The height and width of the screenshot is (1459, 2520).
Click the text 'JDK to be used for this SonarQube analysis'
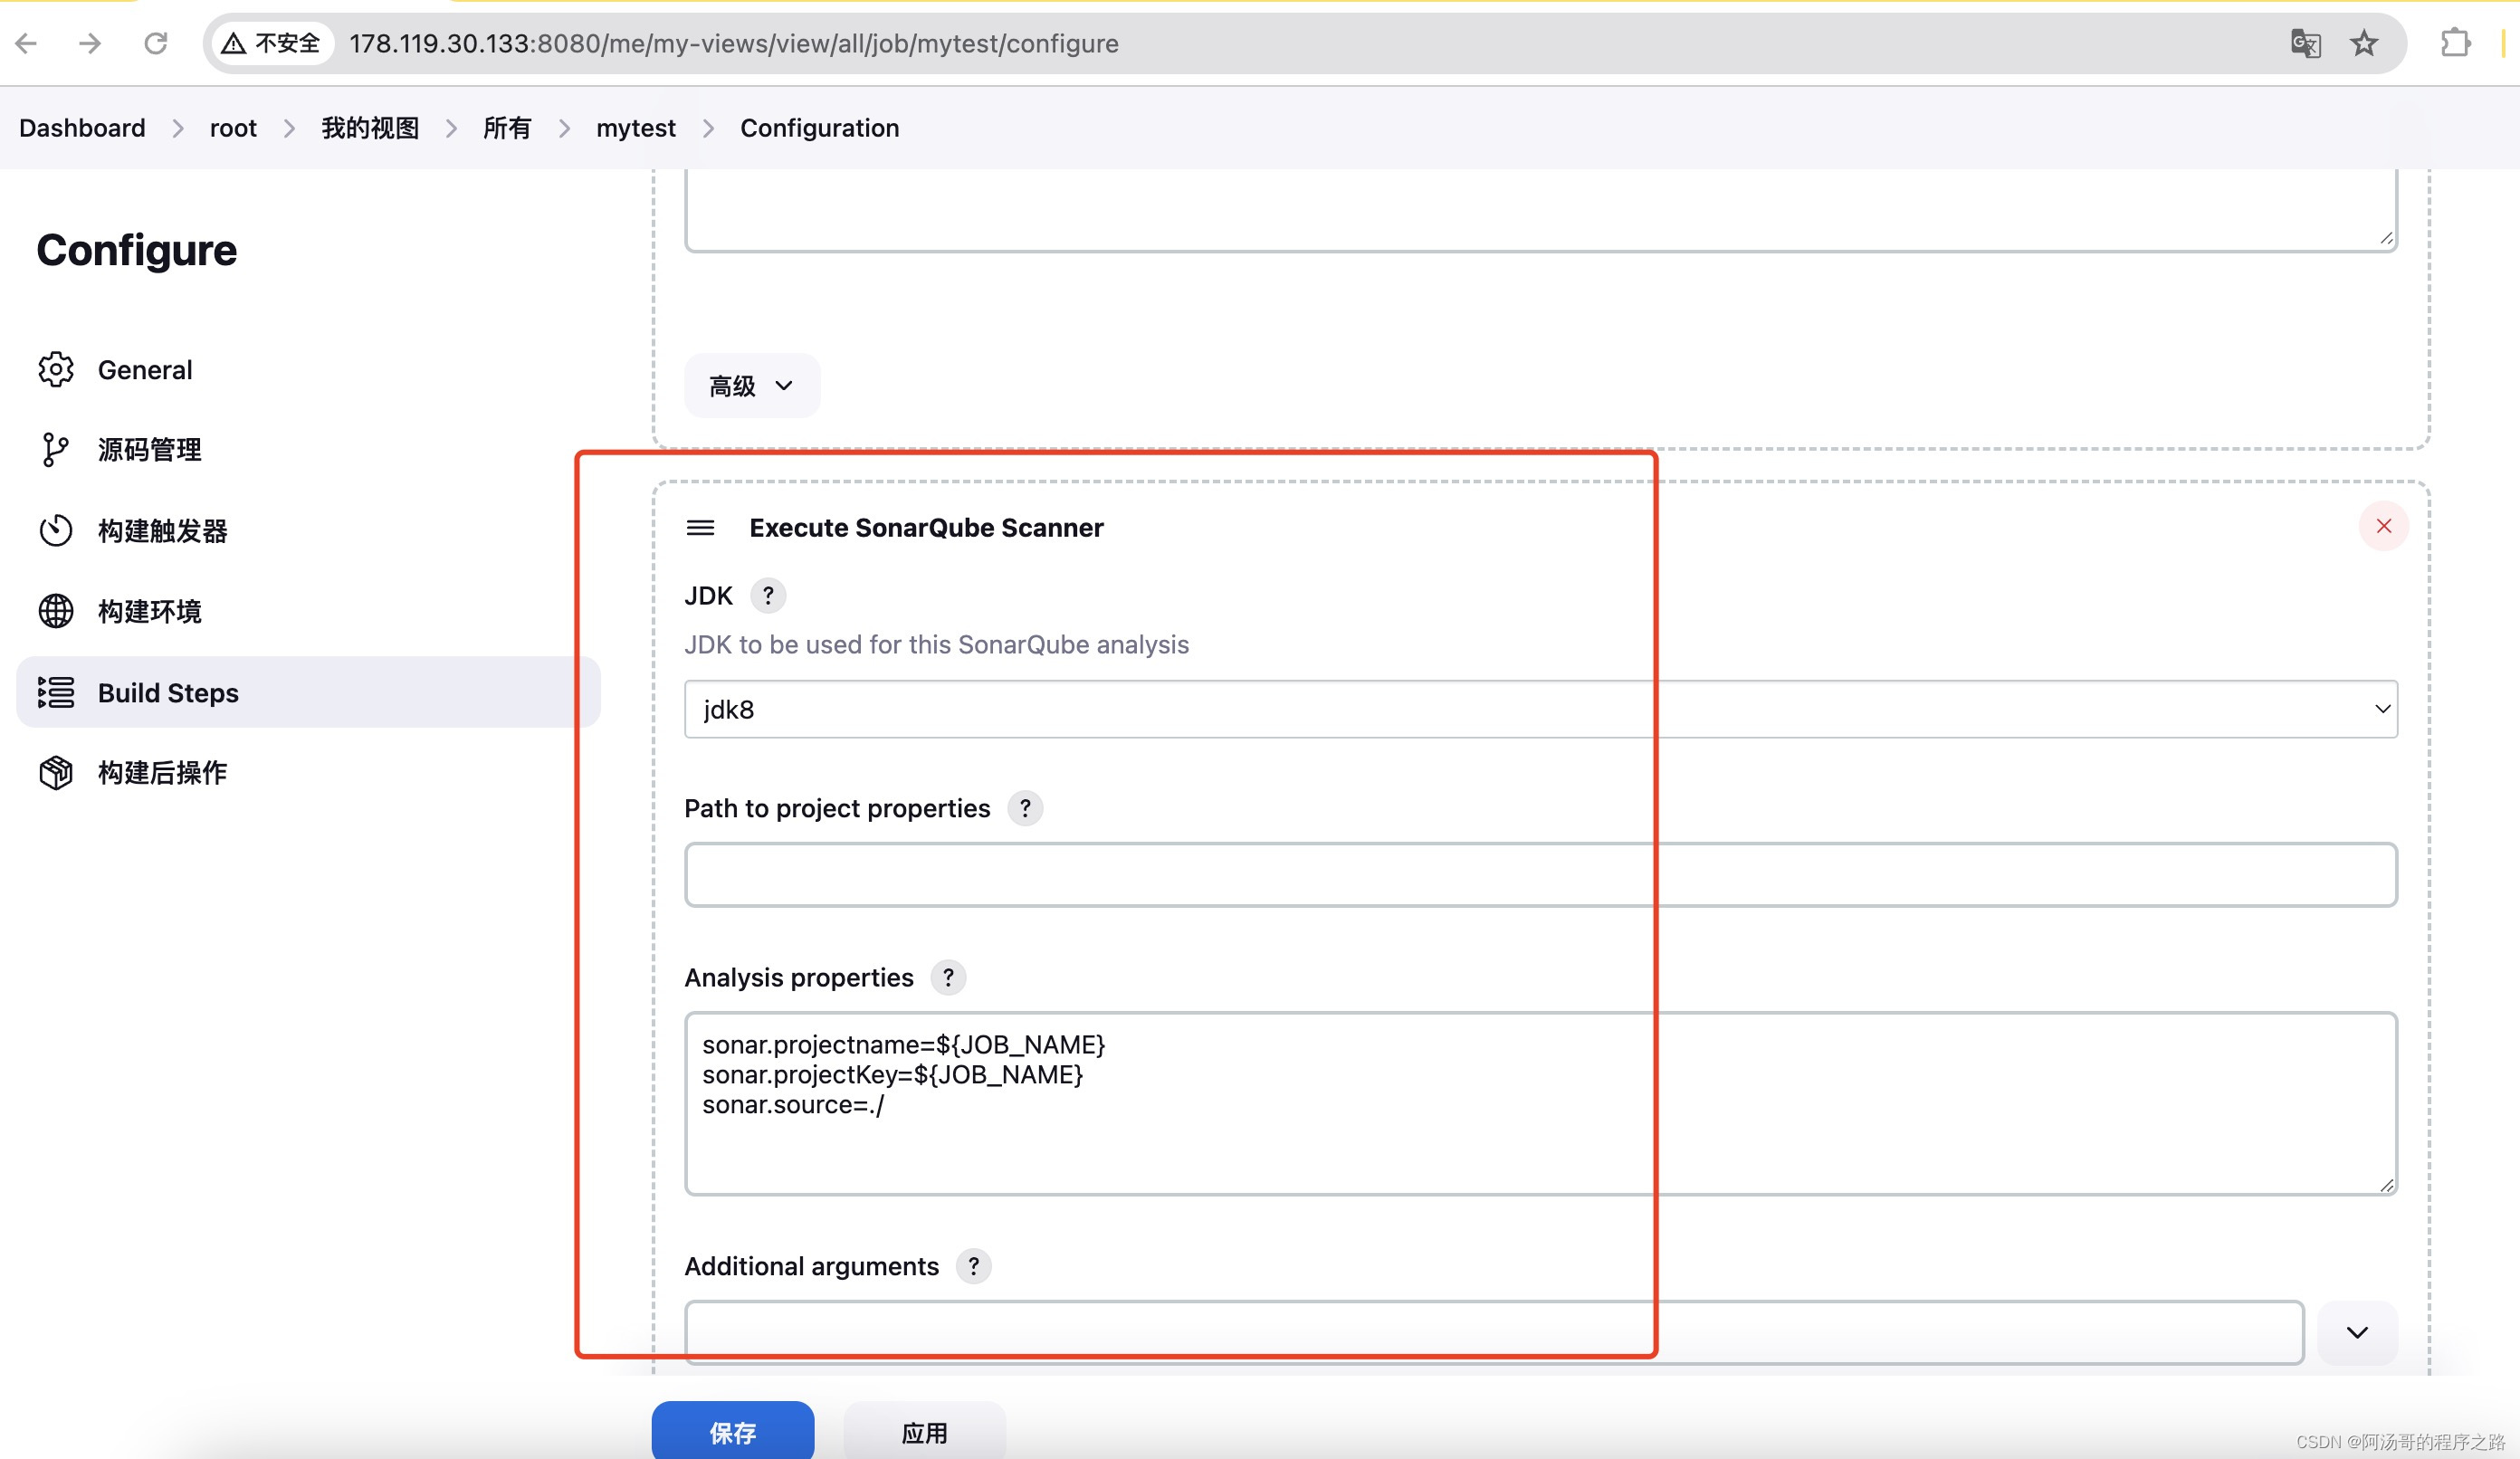[x=936, y=644]
